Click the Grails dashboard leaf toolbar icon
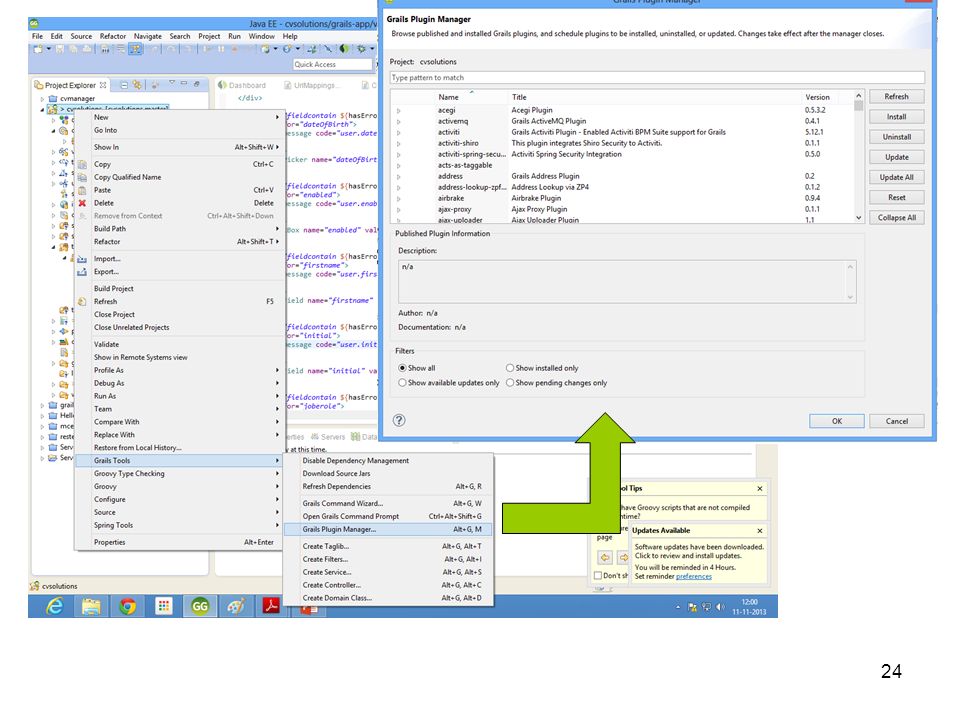 click(343, 48)
